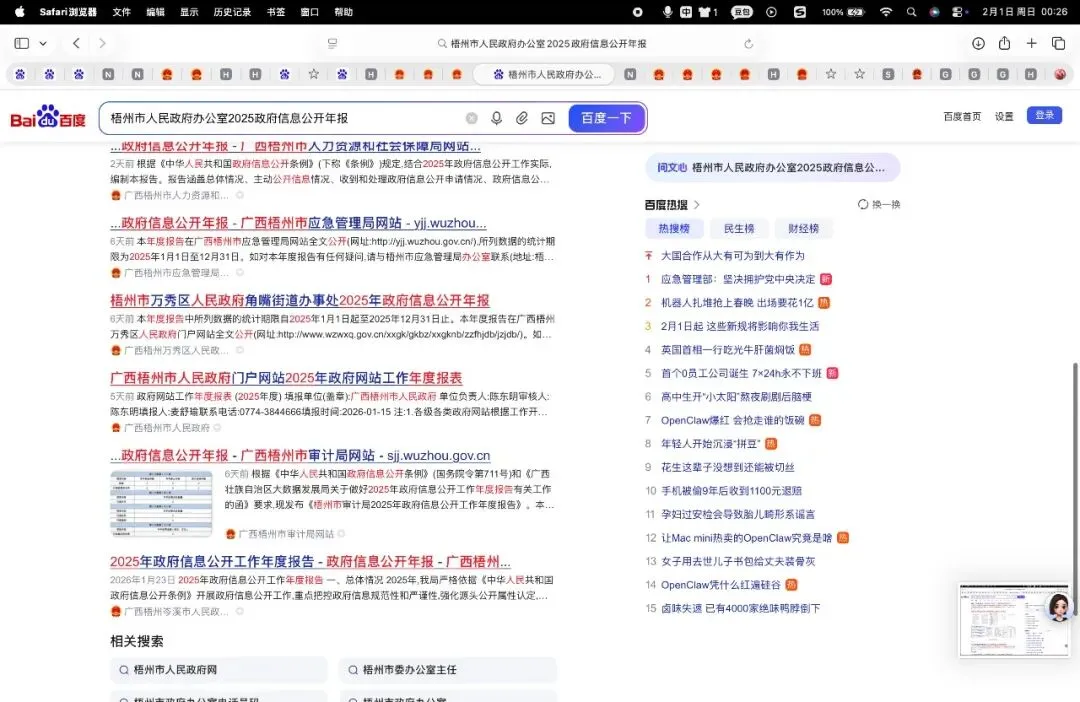Click the 登录 button
1080x702 pixels.
tap(1044, 115)
